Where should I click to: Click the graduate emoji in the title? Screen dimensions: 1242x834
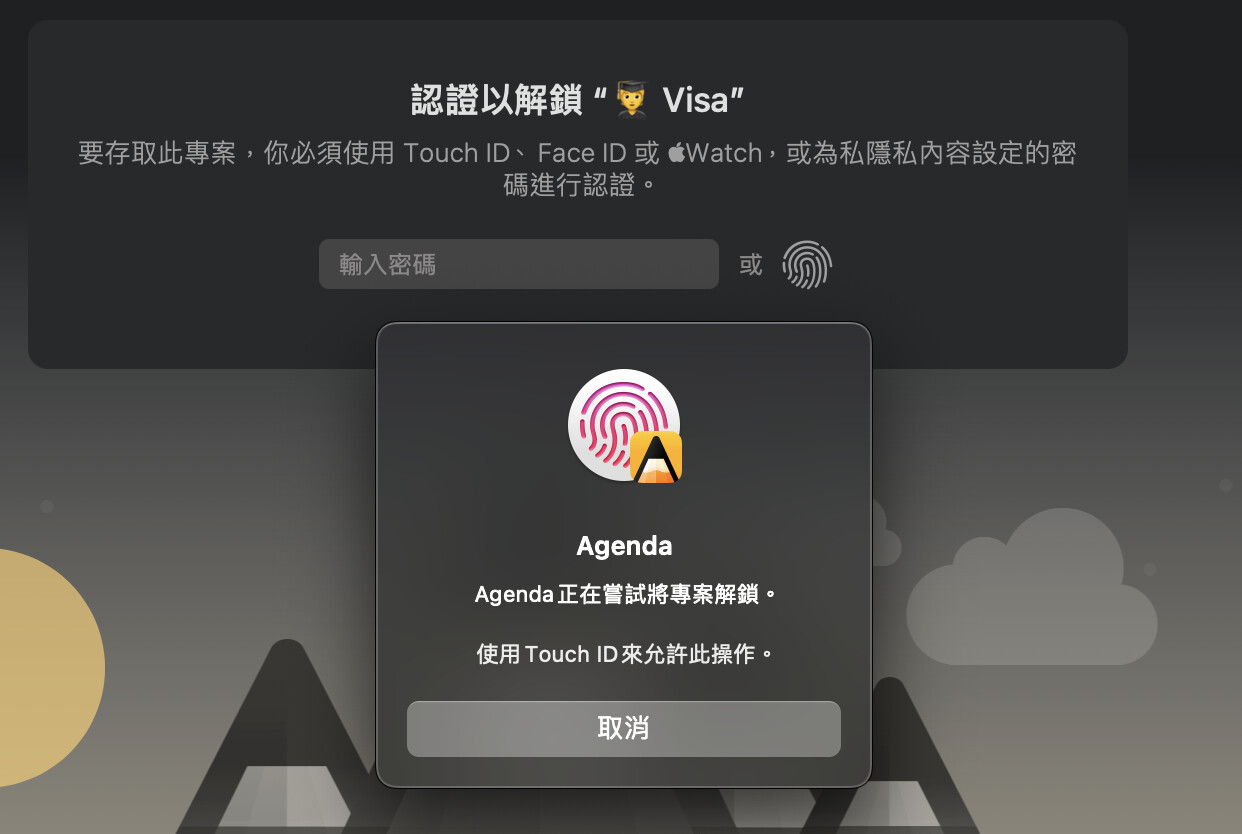(x=632, y=100)
